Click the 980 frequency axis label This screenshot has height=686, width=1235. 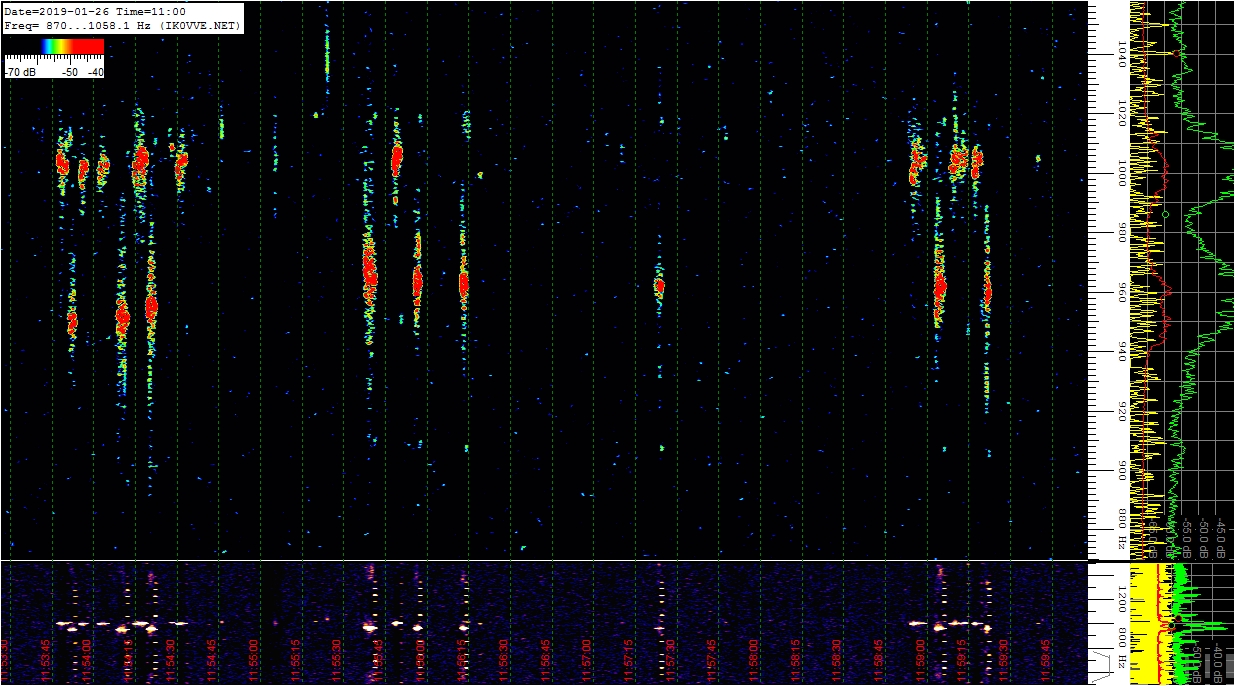pyautogui.click(x=1122, y=233)
